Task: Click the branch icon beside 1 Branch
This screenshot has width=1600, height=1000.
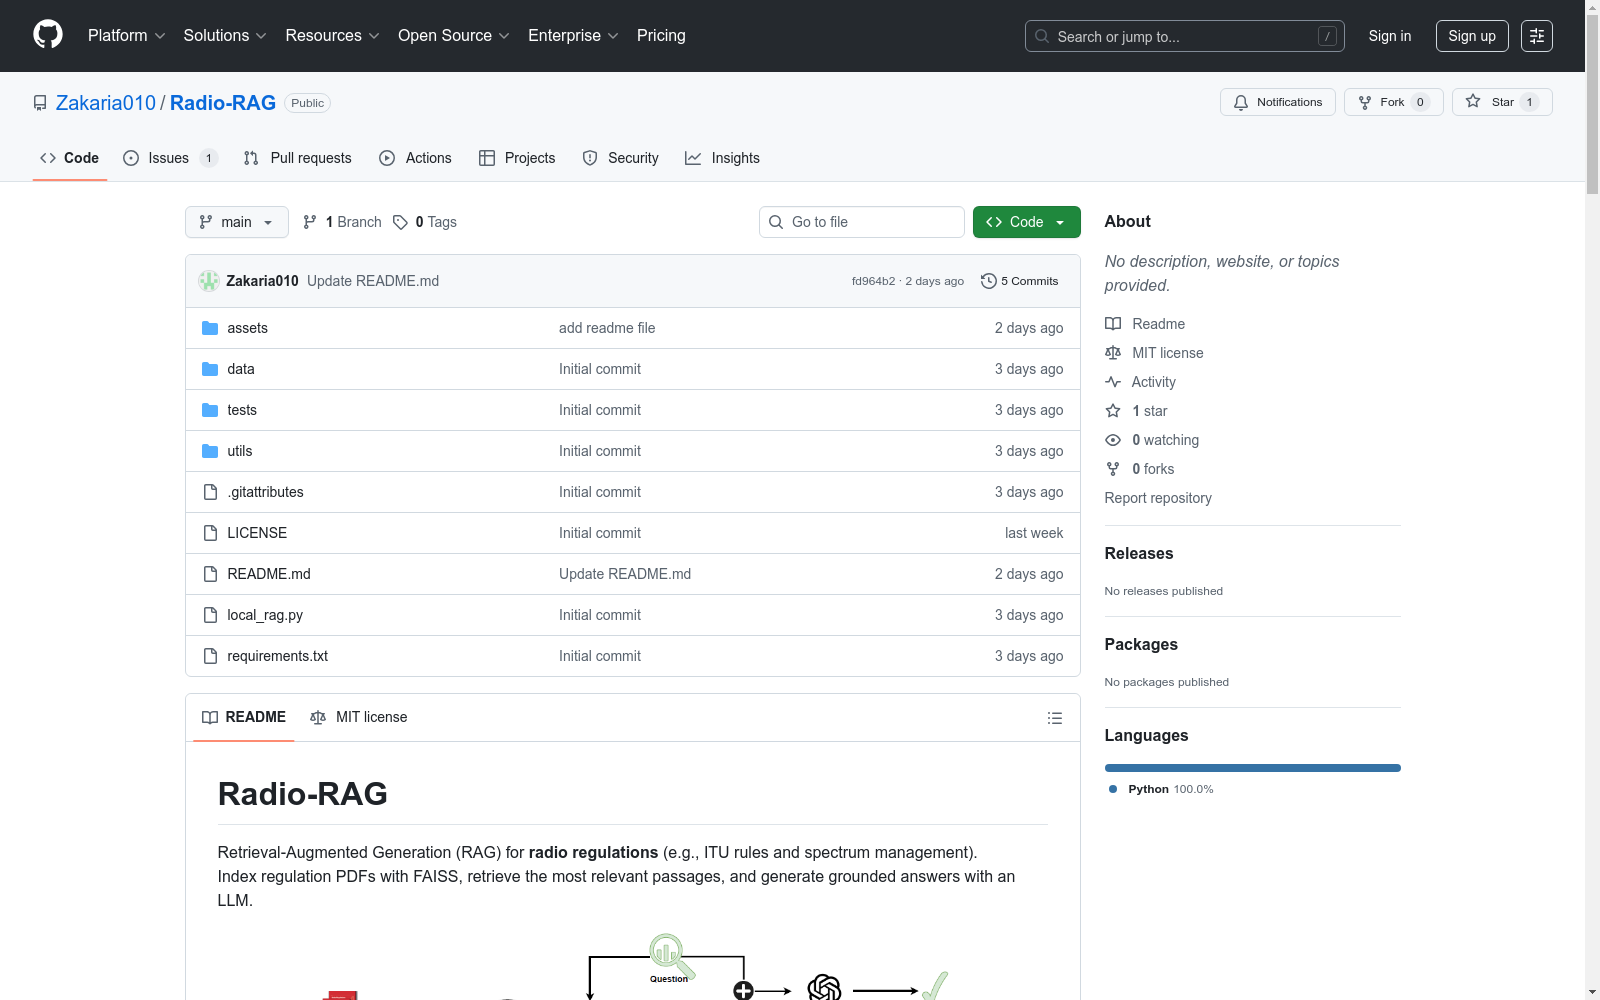Action: [310, 222]
